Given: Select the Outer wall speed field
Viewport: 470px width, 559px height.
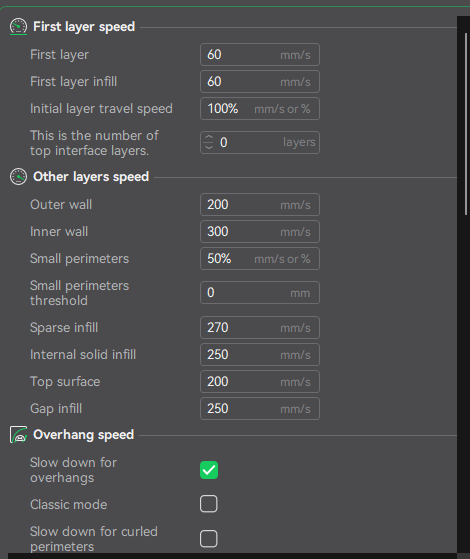Looking at the screenshot, I should 260,205.
